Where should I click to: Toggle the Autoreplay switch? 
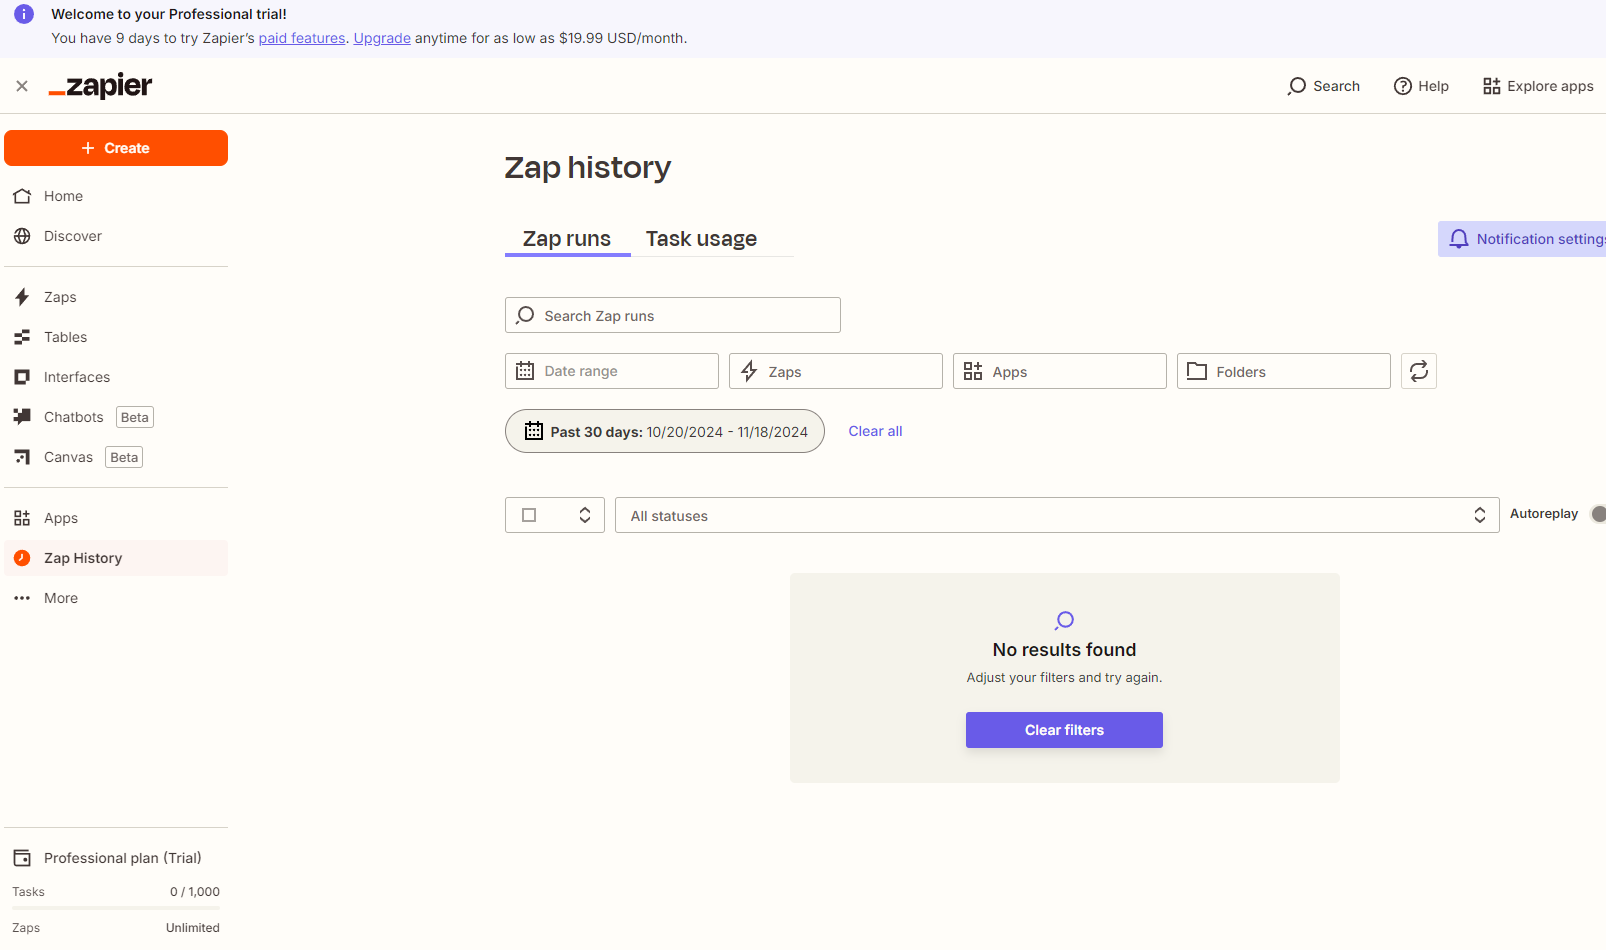click(x=1598, y=514)
